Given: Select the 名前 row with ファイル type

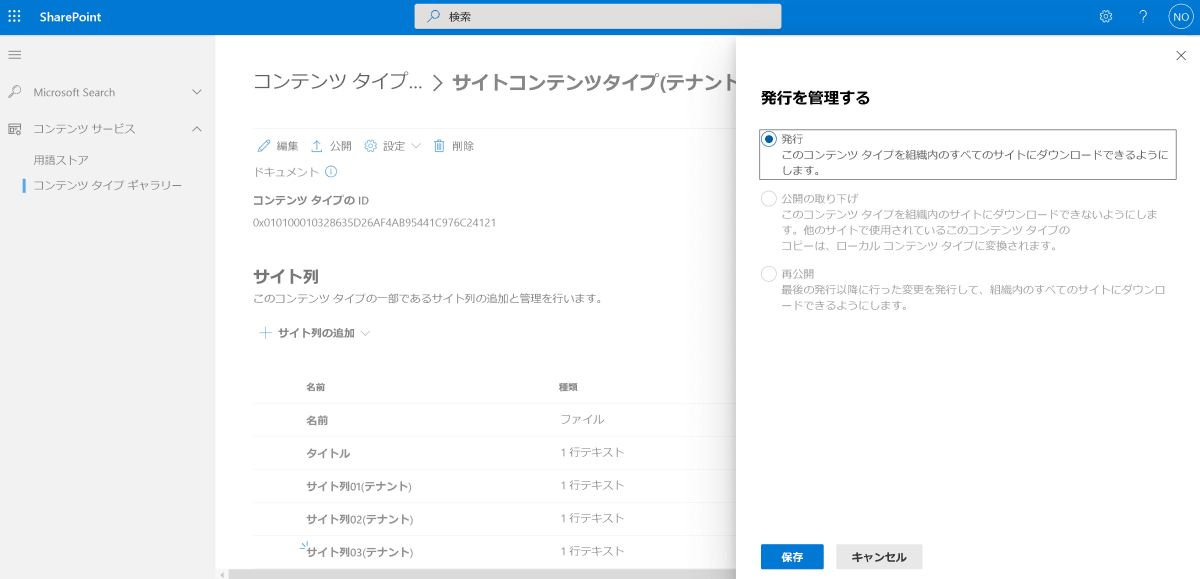Looking at the screenshot, I should pyautogui.click(x=494, y=420).
